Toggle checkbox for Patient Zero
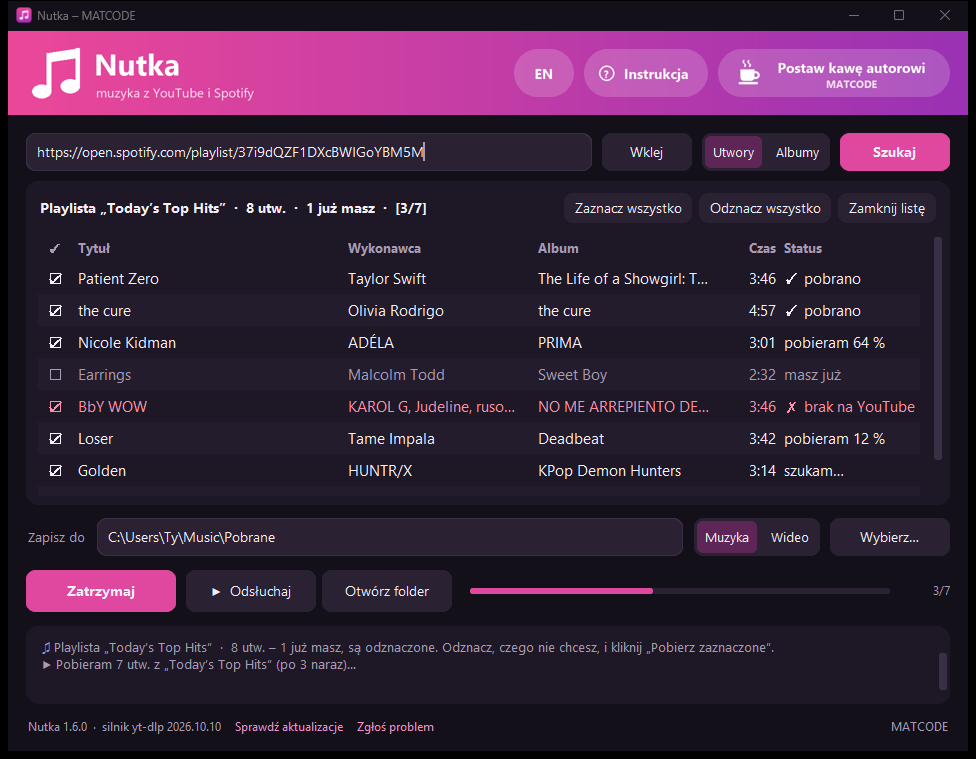This screenshot has height=759, width=976. 55,279
